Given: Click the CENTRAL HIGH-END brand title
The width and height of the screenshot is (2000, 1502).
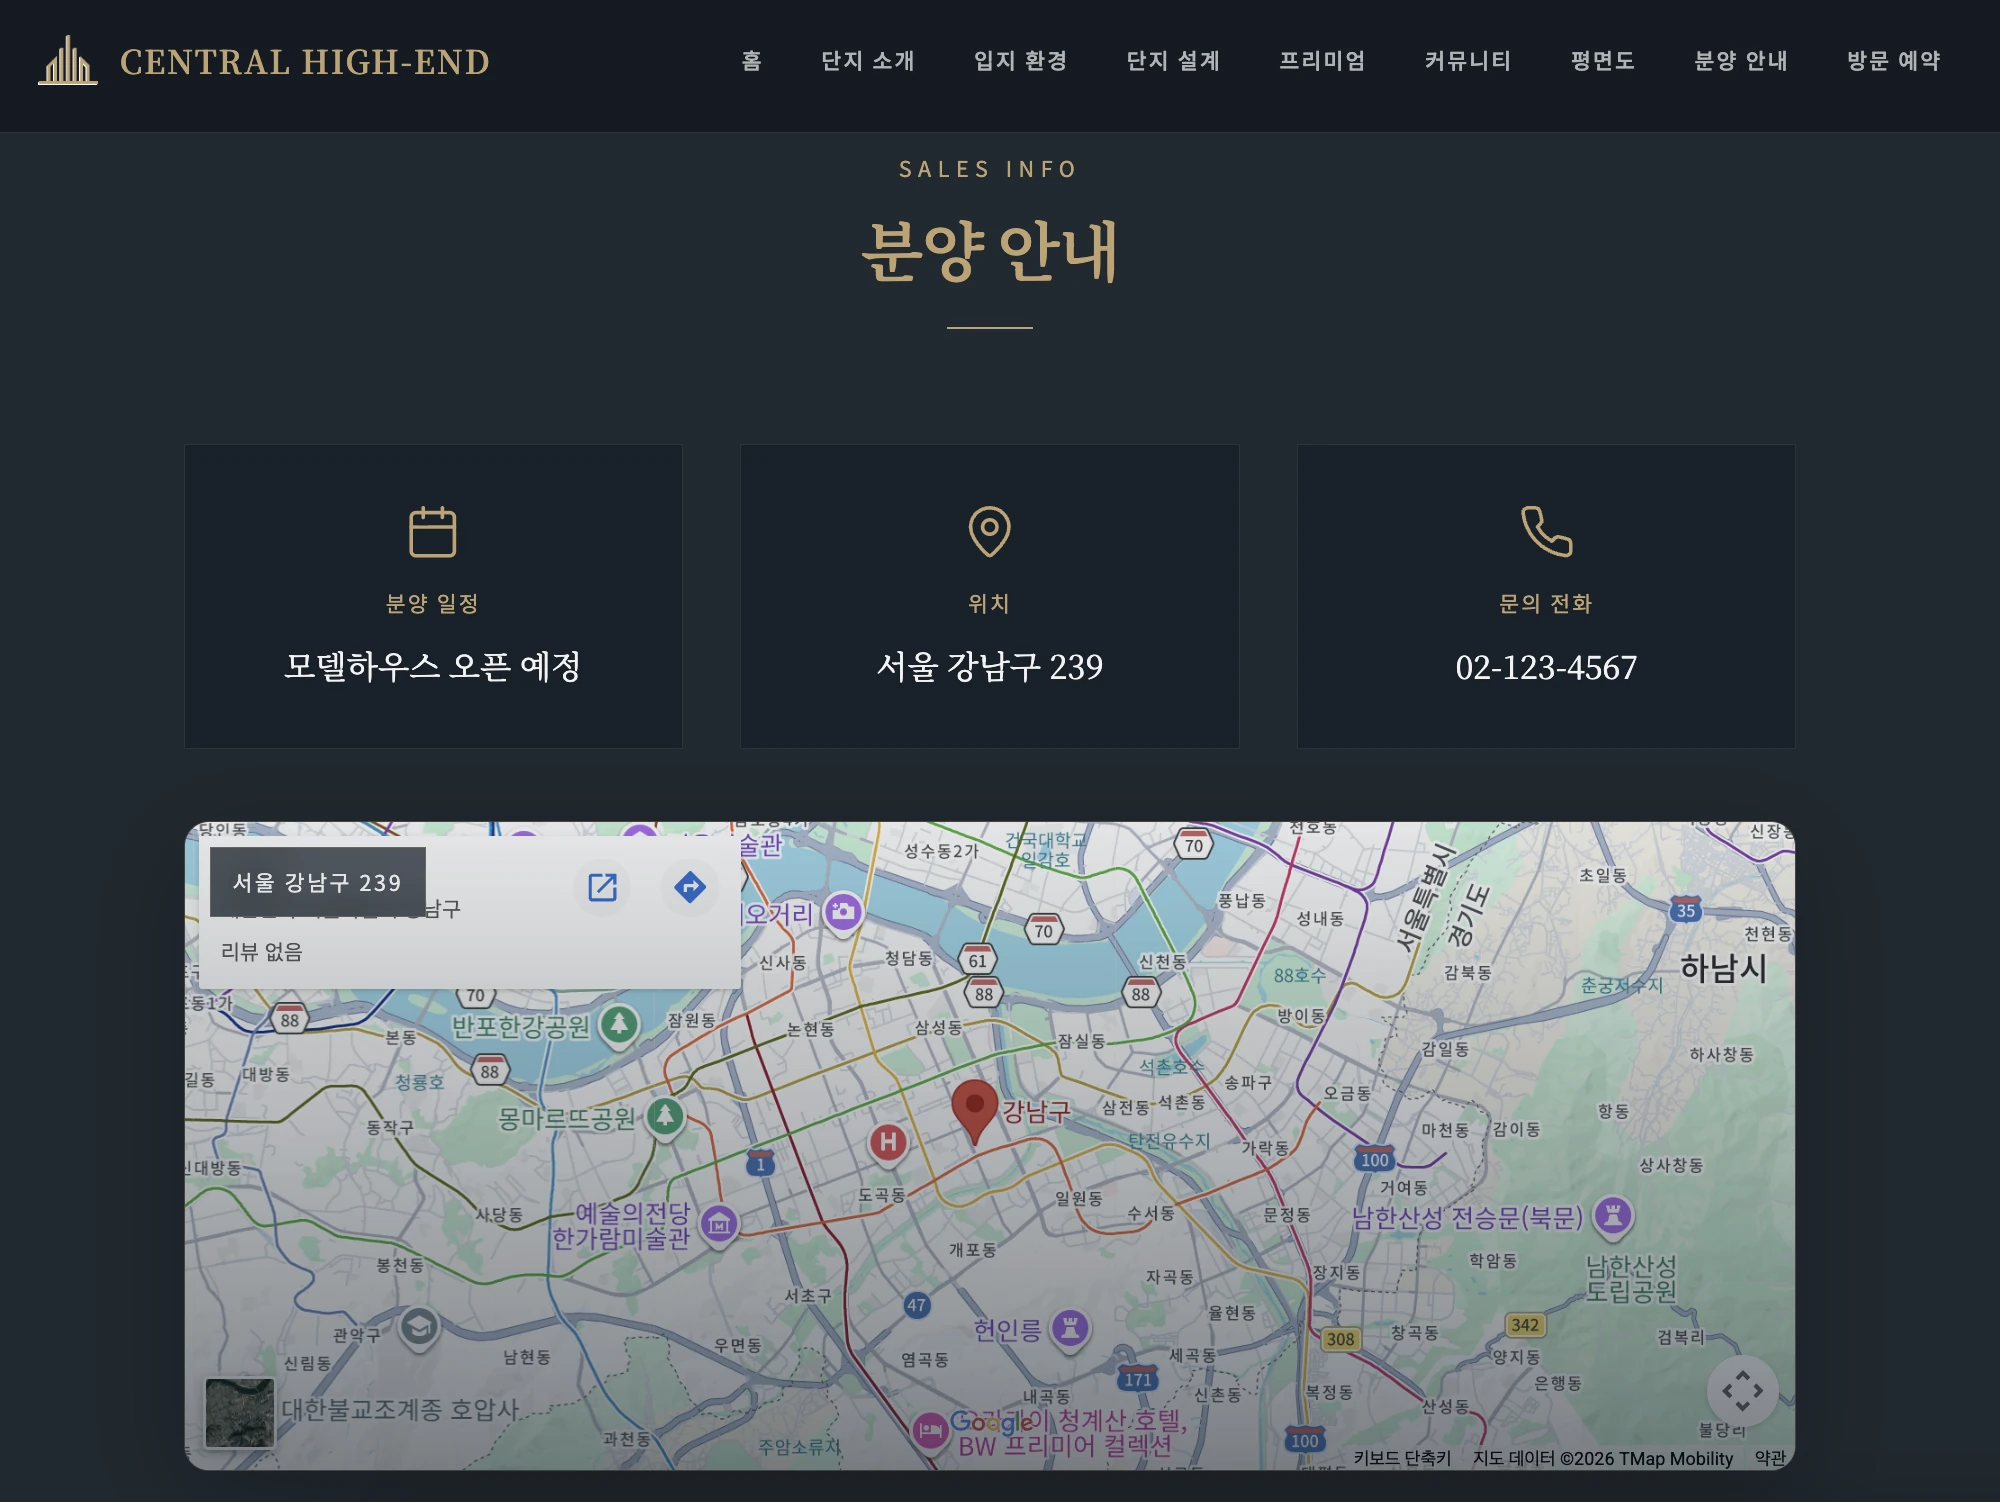Looking at the screenshot, I should pyautogui.click(x=305, y=62).
